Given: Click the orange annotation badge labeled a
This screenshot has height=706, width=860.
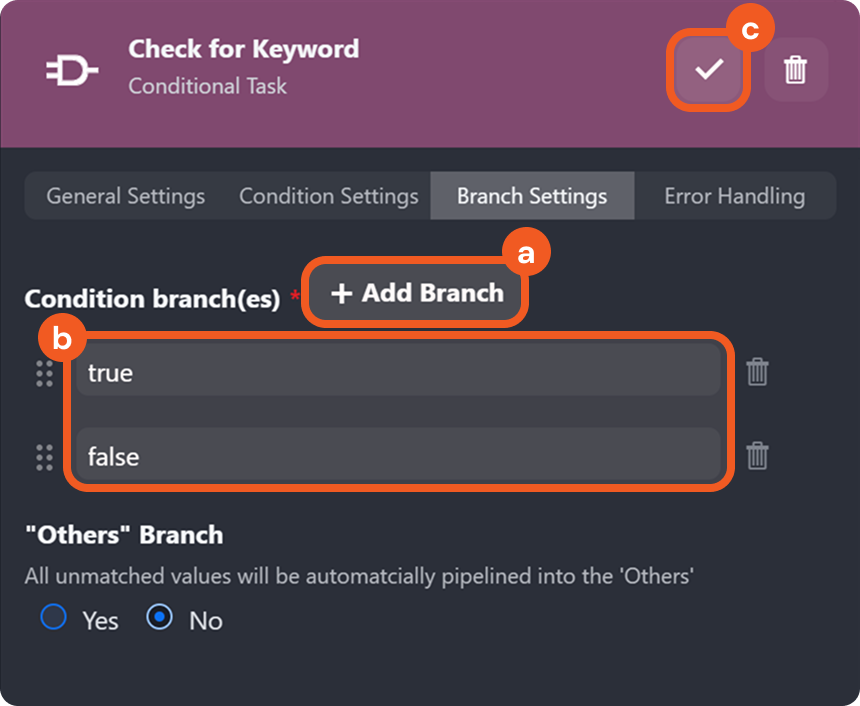Looking at the screenshot, I should point(526,254).
